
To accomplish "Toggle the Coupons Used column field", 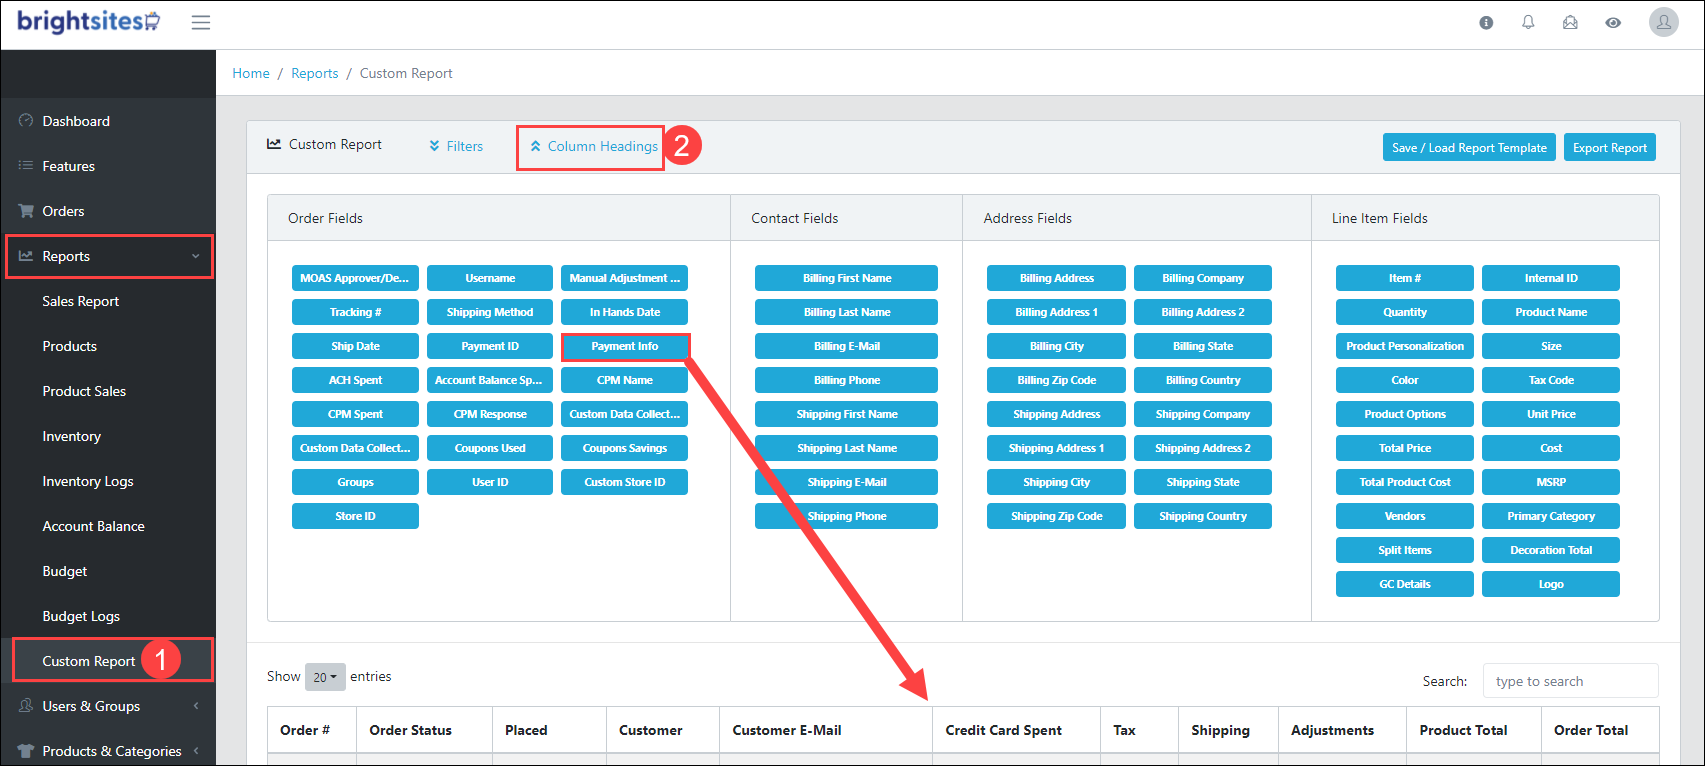I will tap(490, 448).
